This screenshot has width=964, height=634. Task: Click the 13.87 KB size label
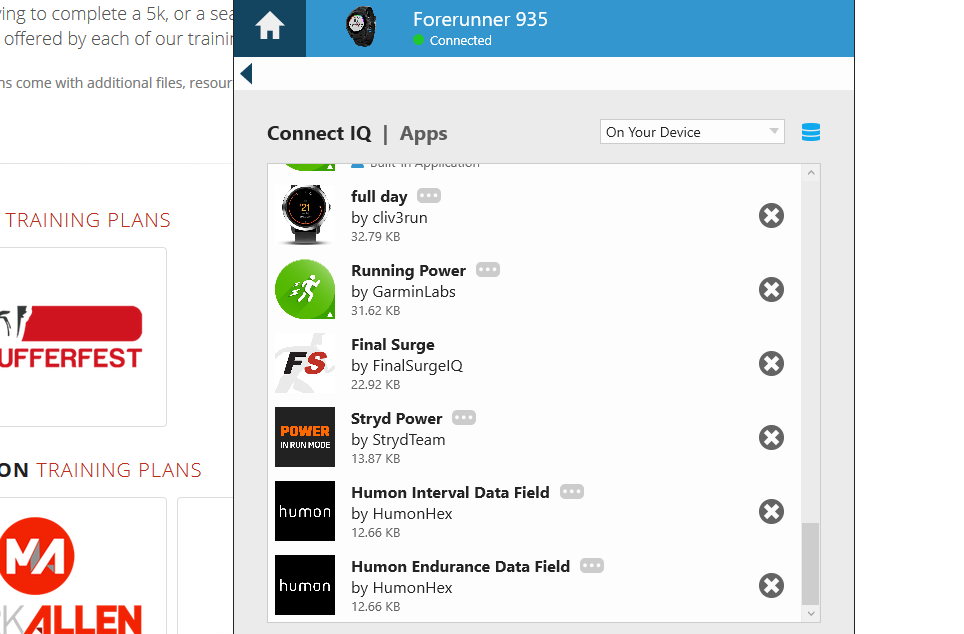coord(376,458)
